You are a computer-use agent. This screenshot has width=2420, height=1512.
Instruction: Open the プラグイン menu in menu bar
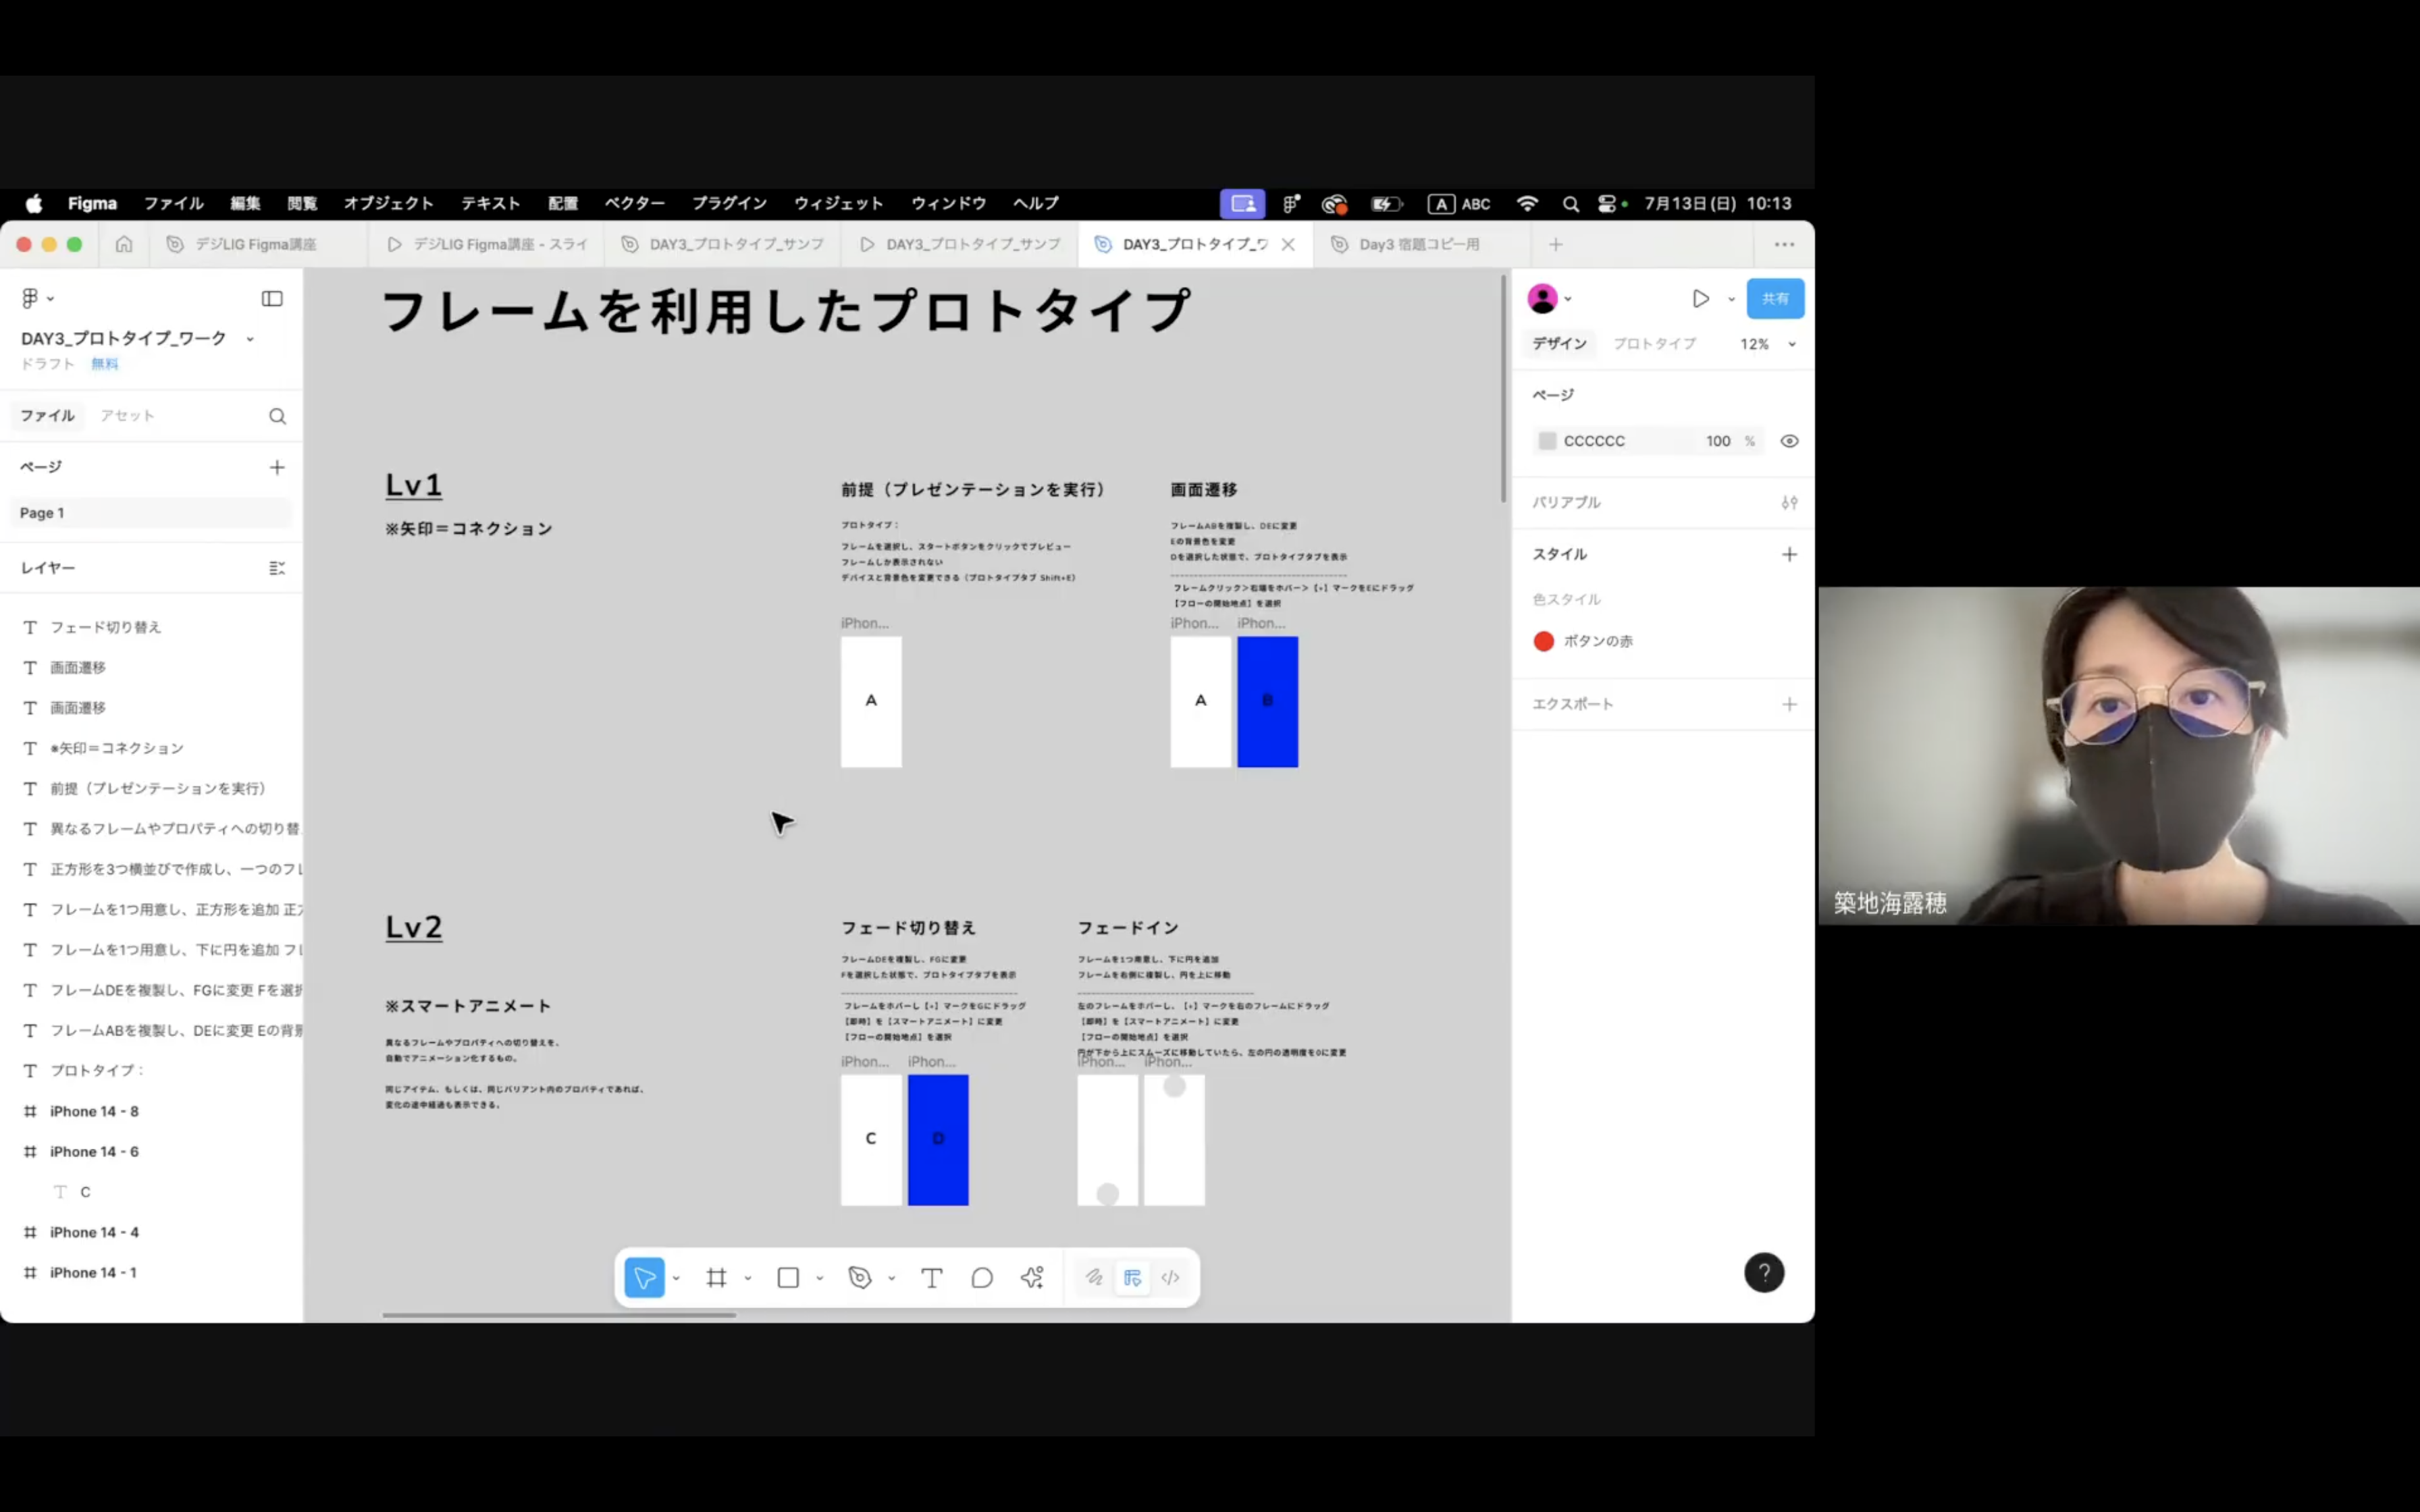click(x=729, y=203)
